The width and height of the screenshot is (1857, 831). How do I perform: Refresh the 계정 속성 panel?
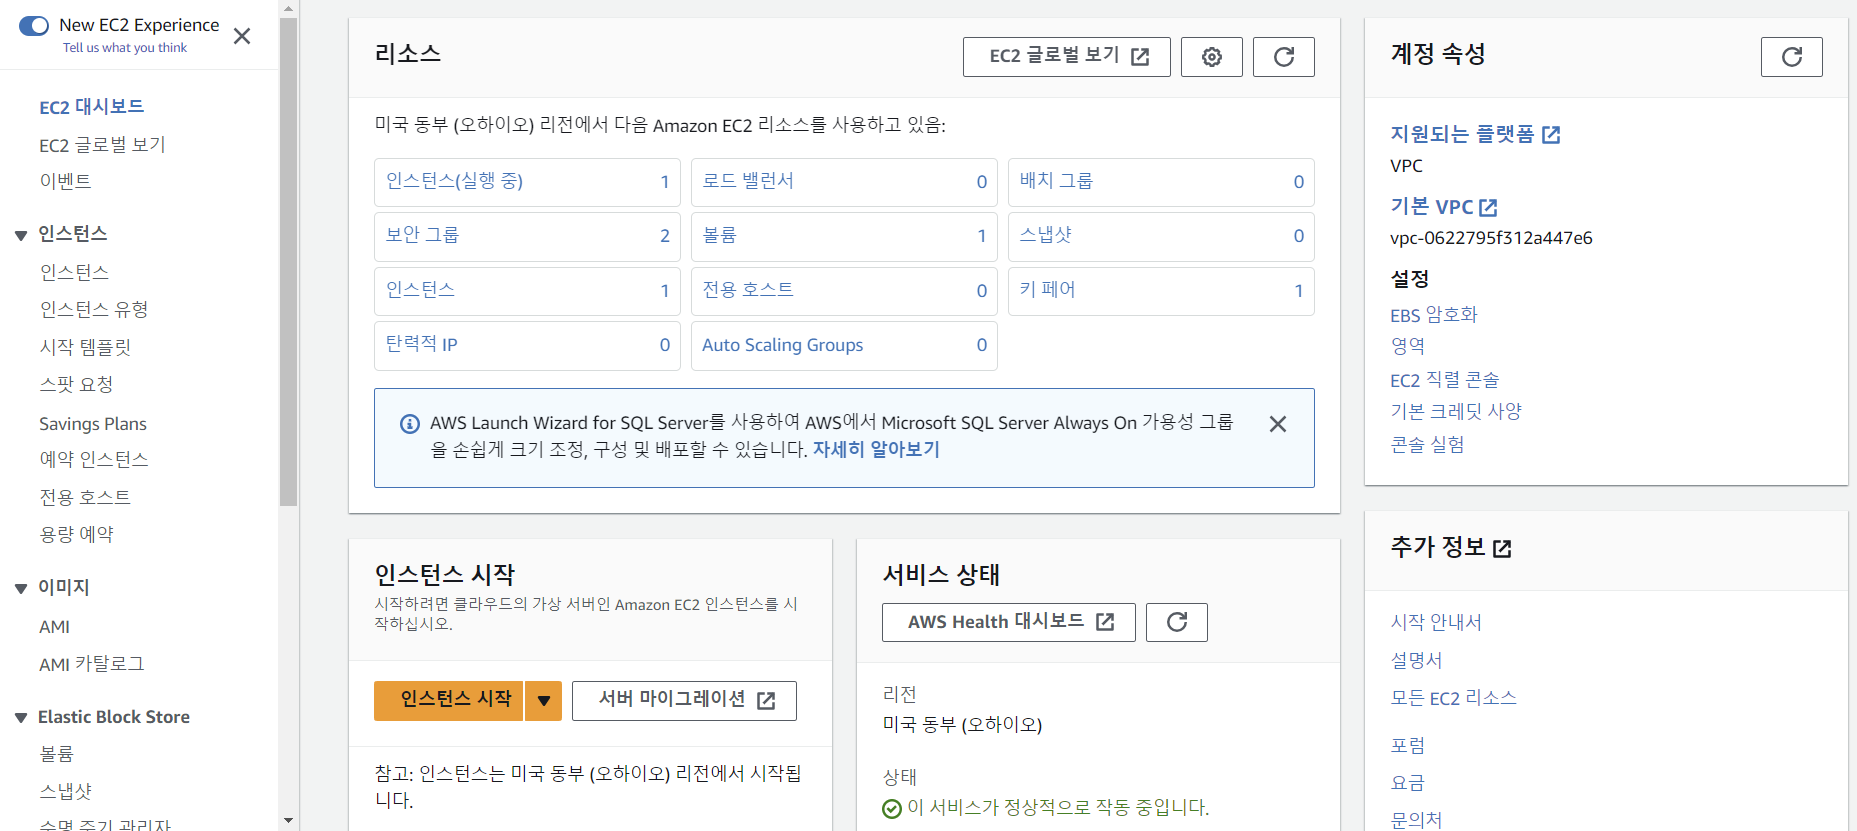click(1792, 57)
